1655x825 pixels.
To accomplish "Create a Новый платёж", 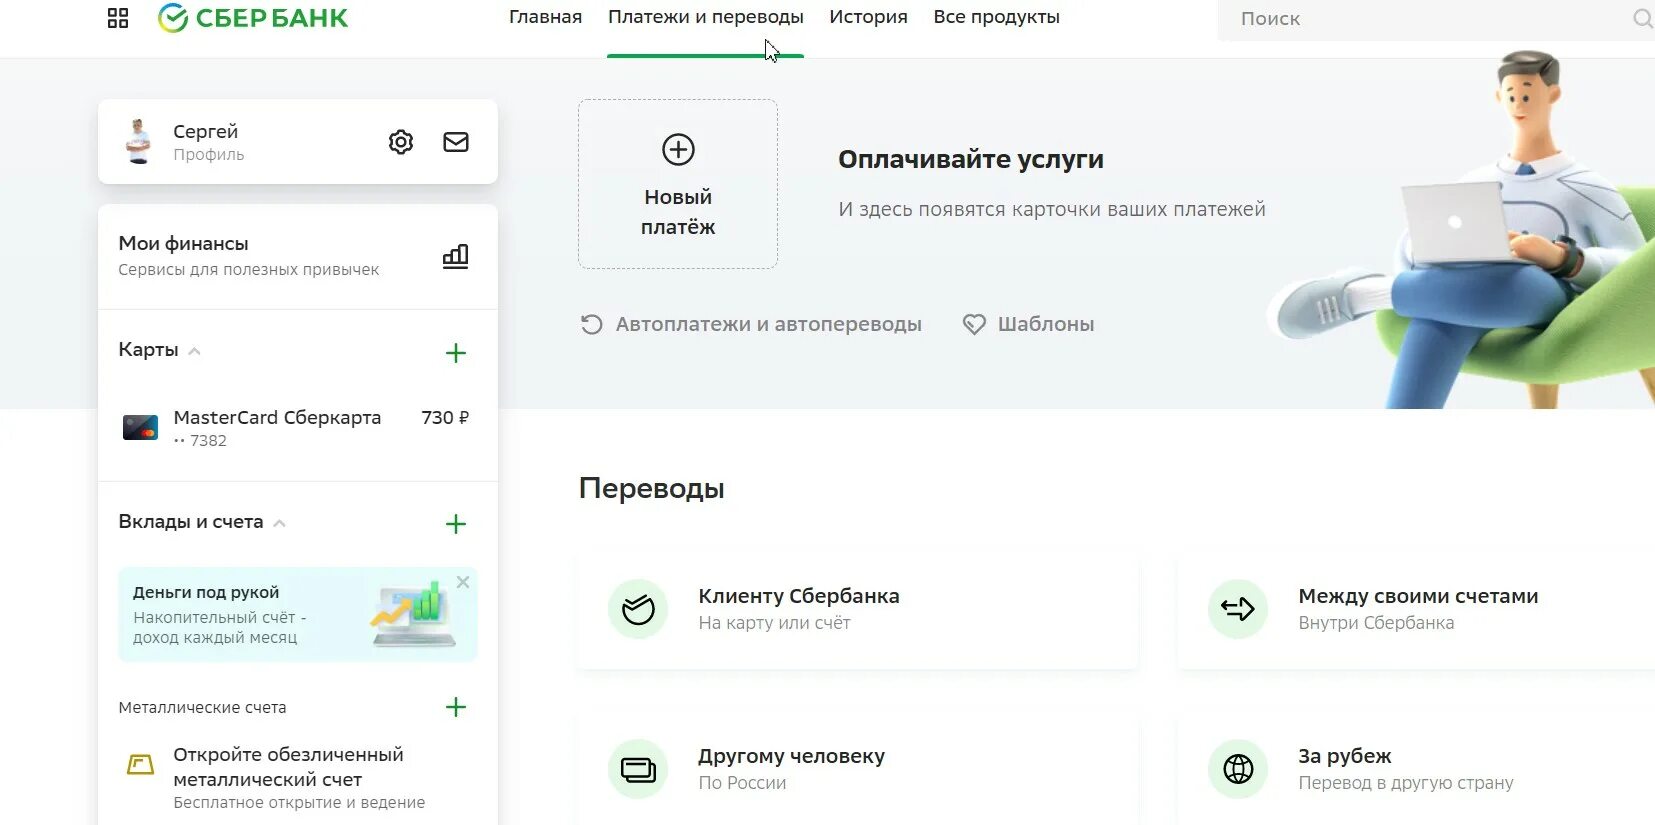I will pos(678,184).
